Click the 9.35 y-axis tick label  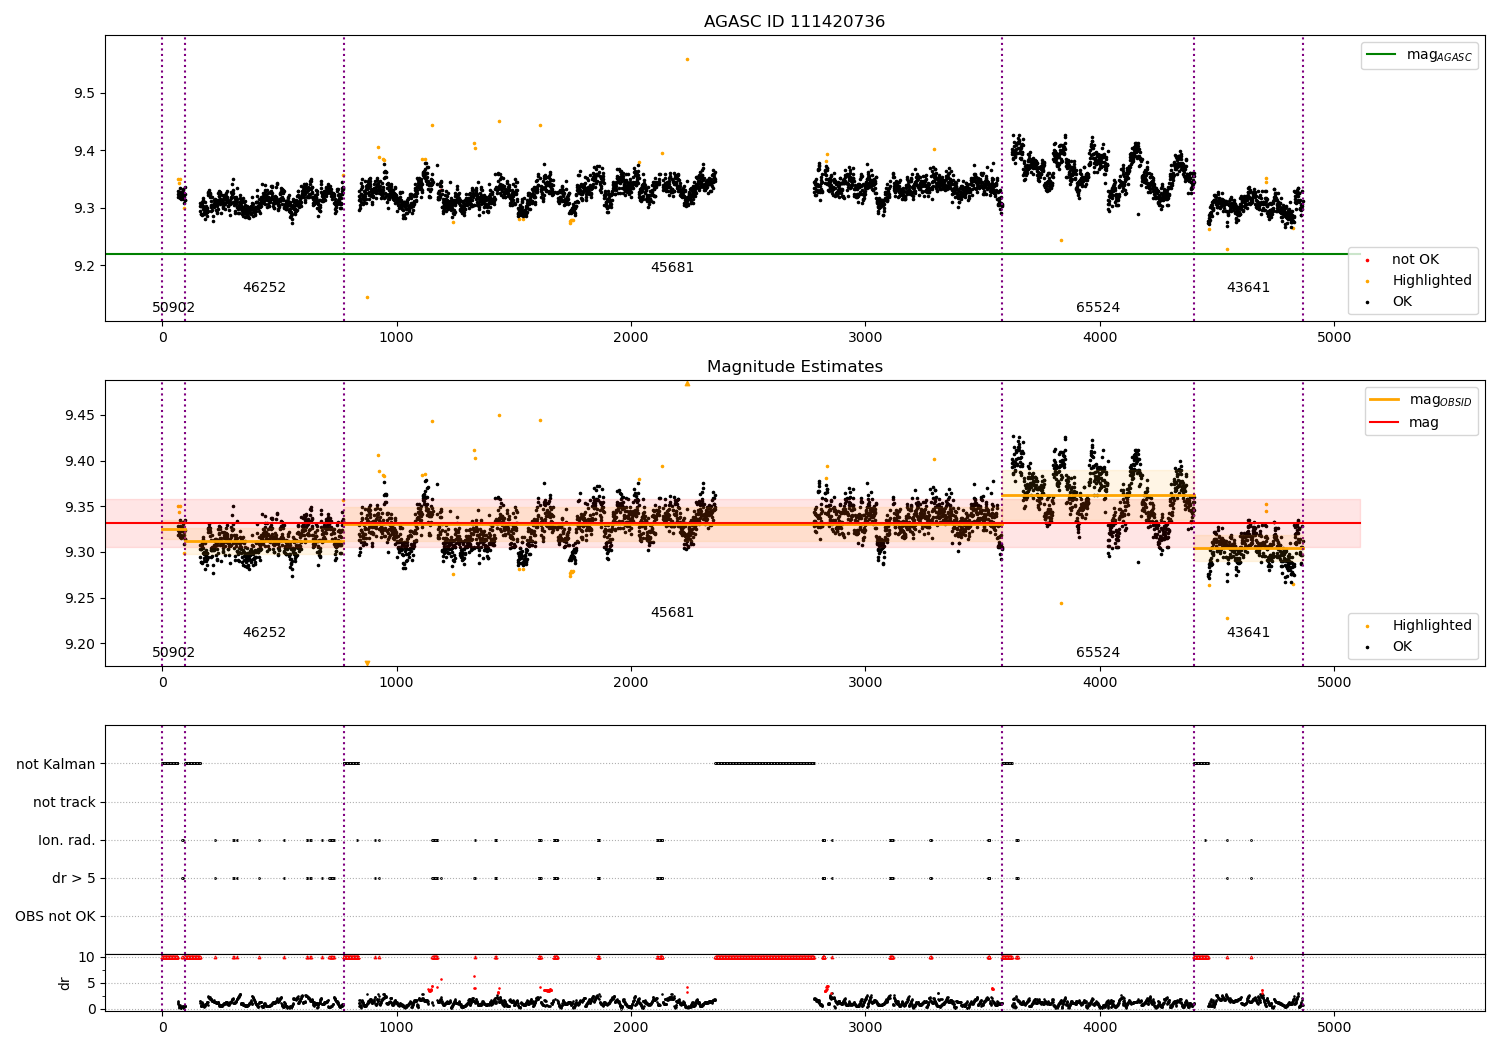tap(81, 508)
